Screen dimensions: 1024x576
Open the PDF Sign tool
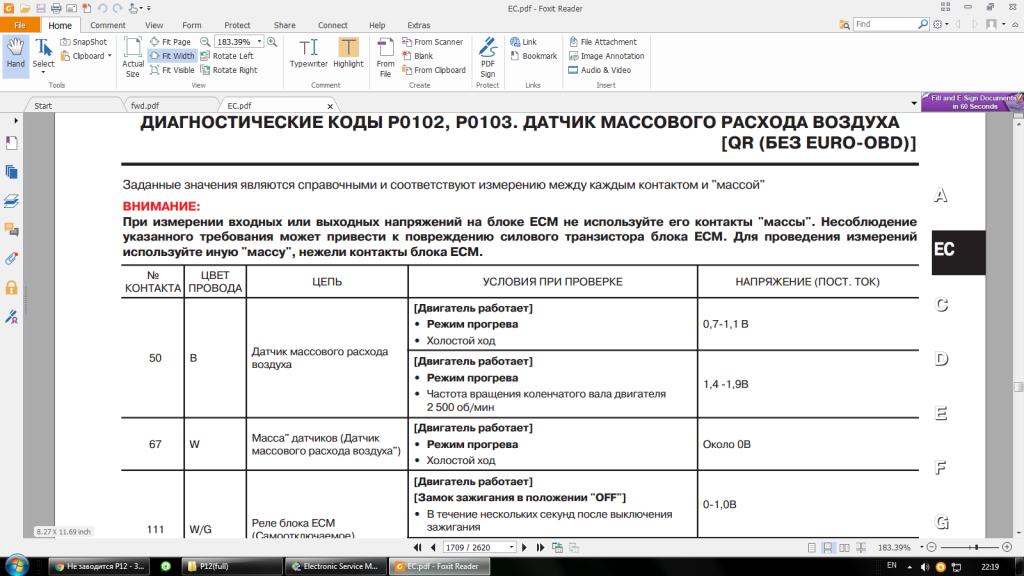pos(488,57)
